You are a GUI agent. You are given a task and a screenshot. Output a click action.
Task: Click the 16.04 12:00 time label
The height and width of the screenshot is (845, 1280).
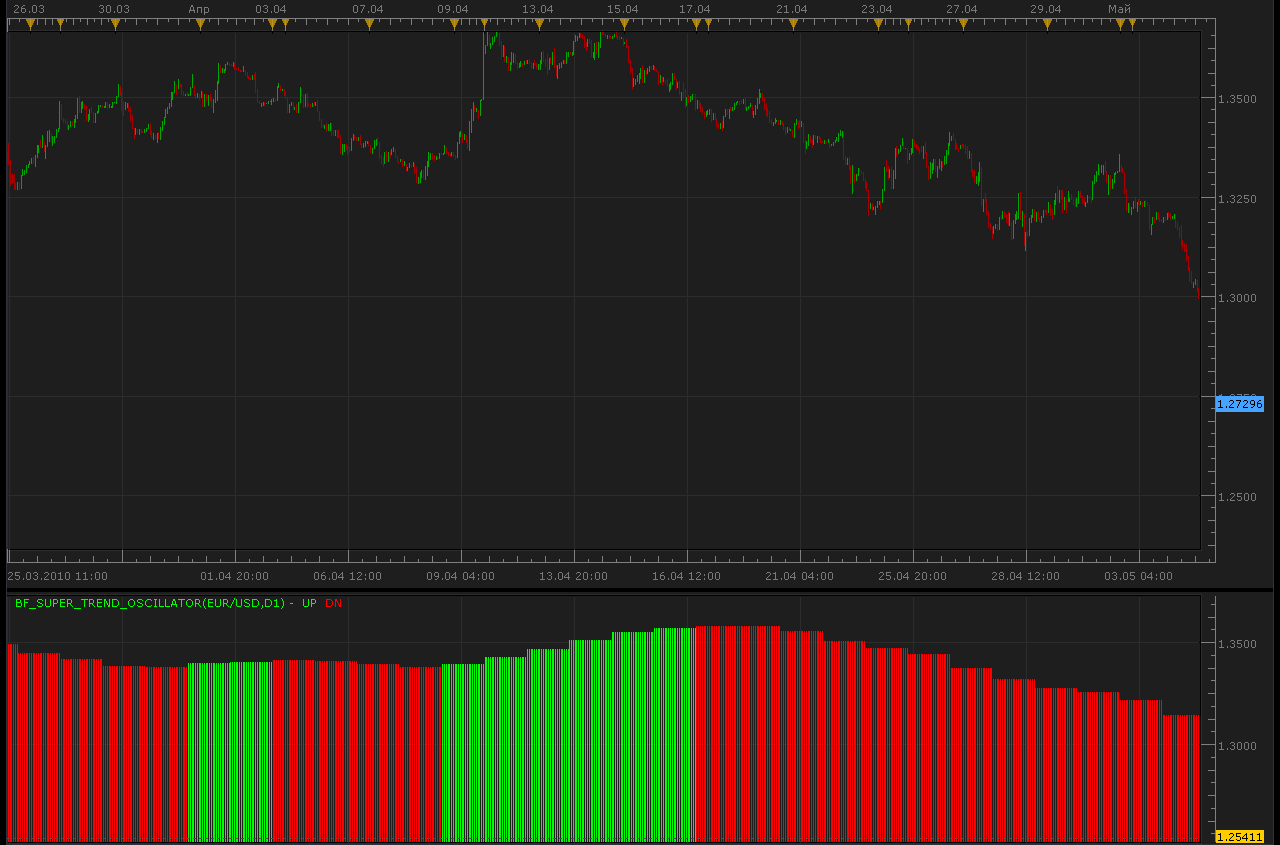pos(686,576)
